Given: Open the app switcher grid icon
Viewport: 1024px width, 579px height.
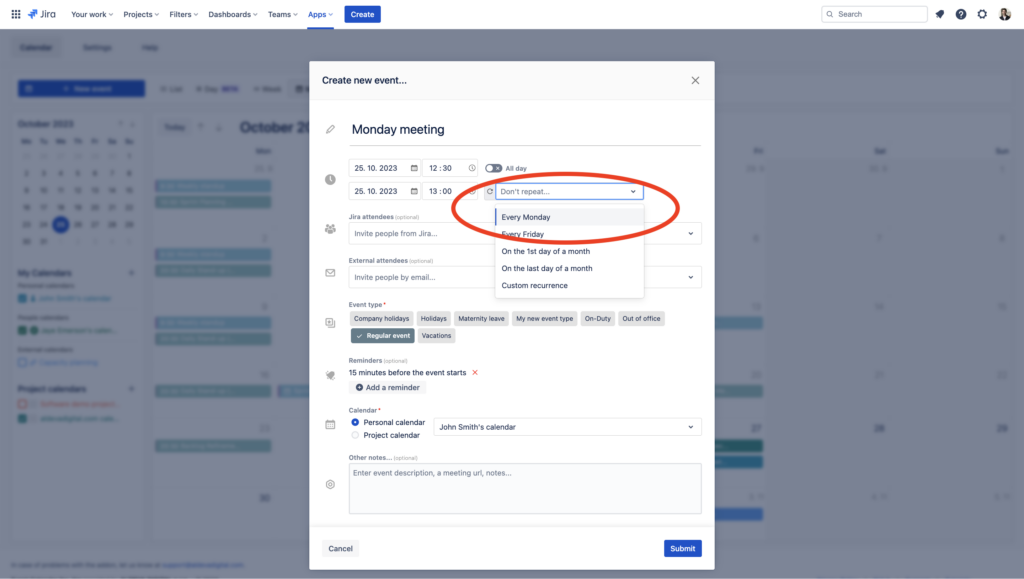Looking at the screenshot, I should pos(15,14).
